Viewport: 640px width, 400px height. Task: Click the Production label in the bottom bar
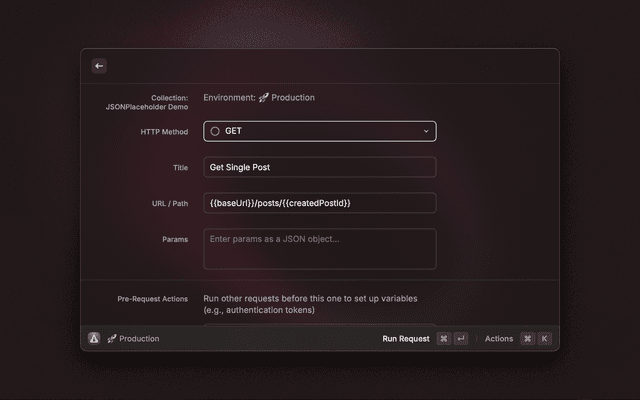[139, 339]
